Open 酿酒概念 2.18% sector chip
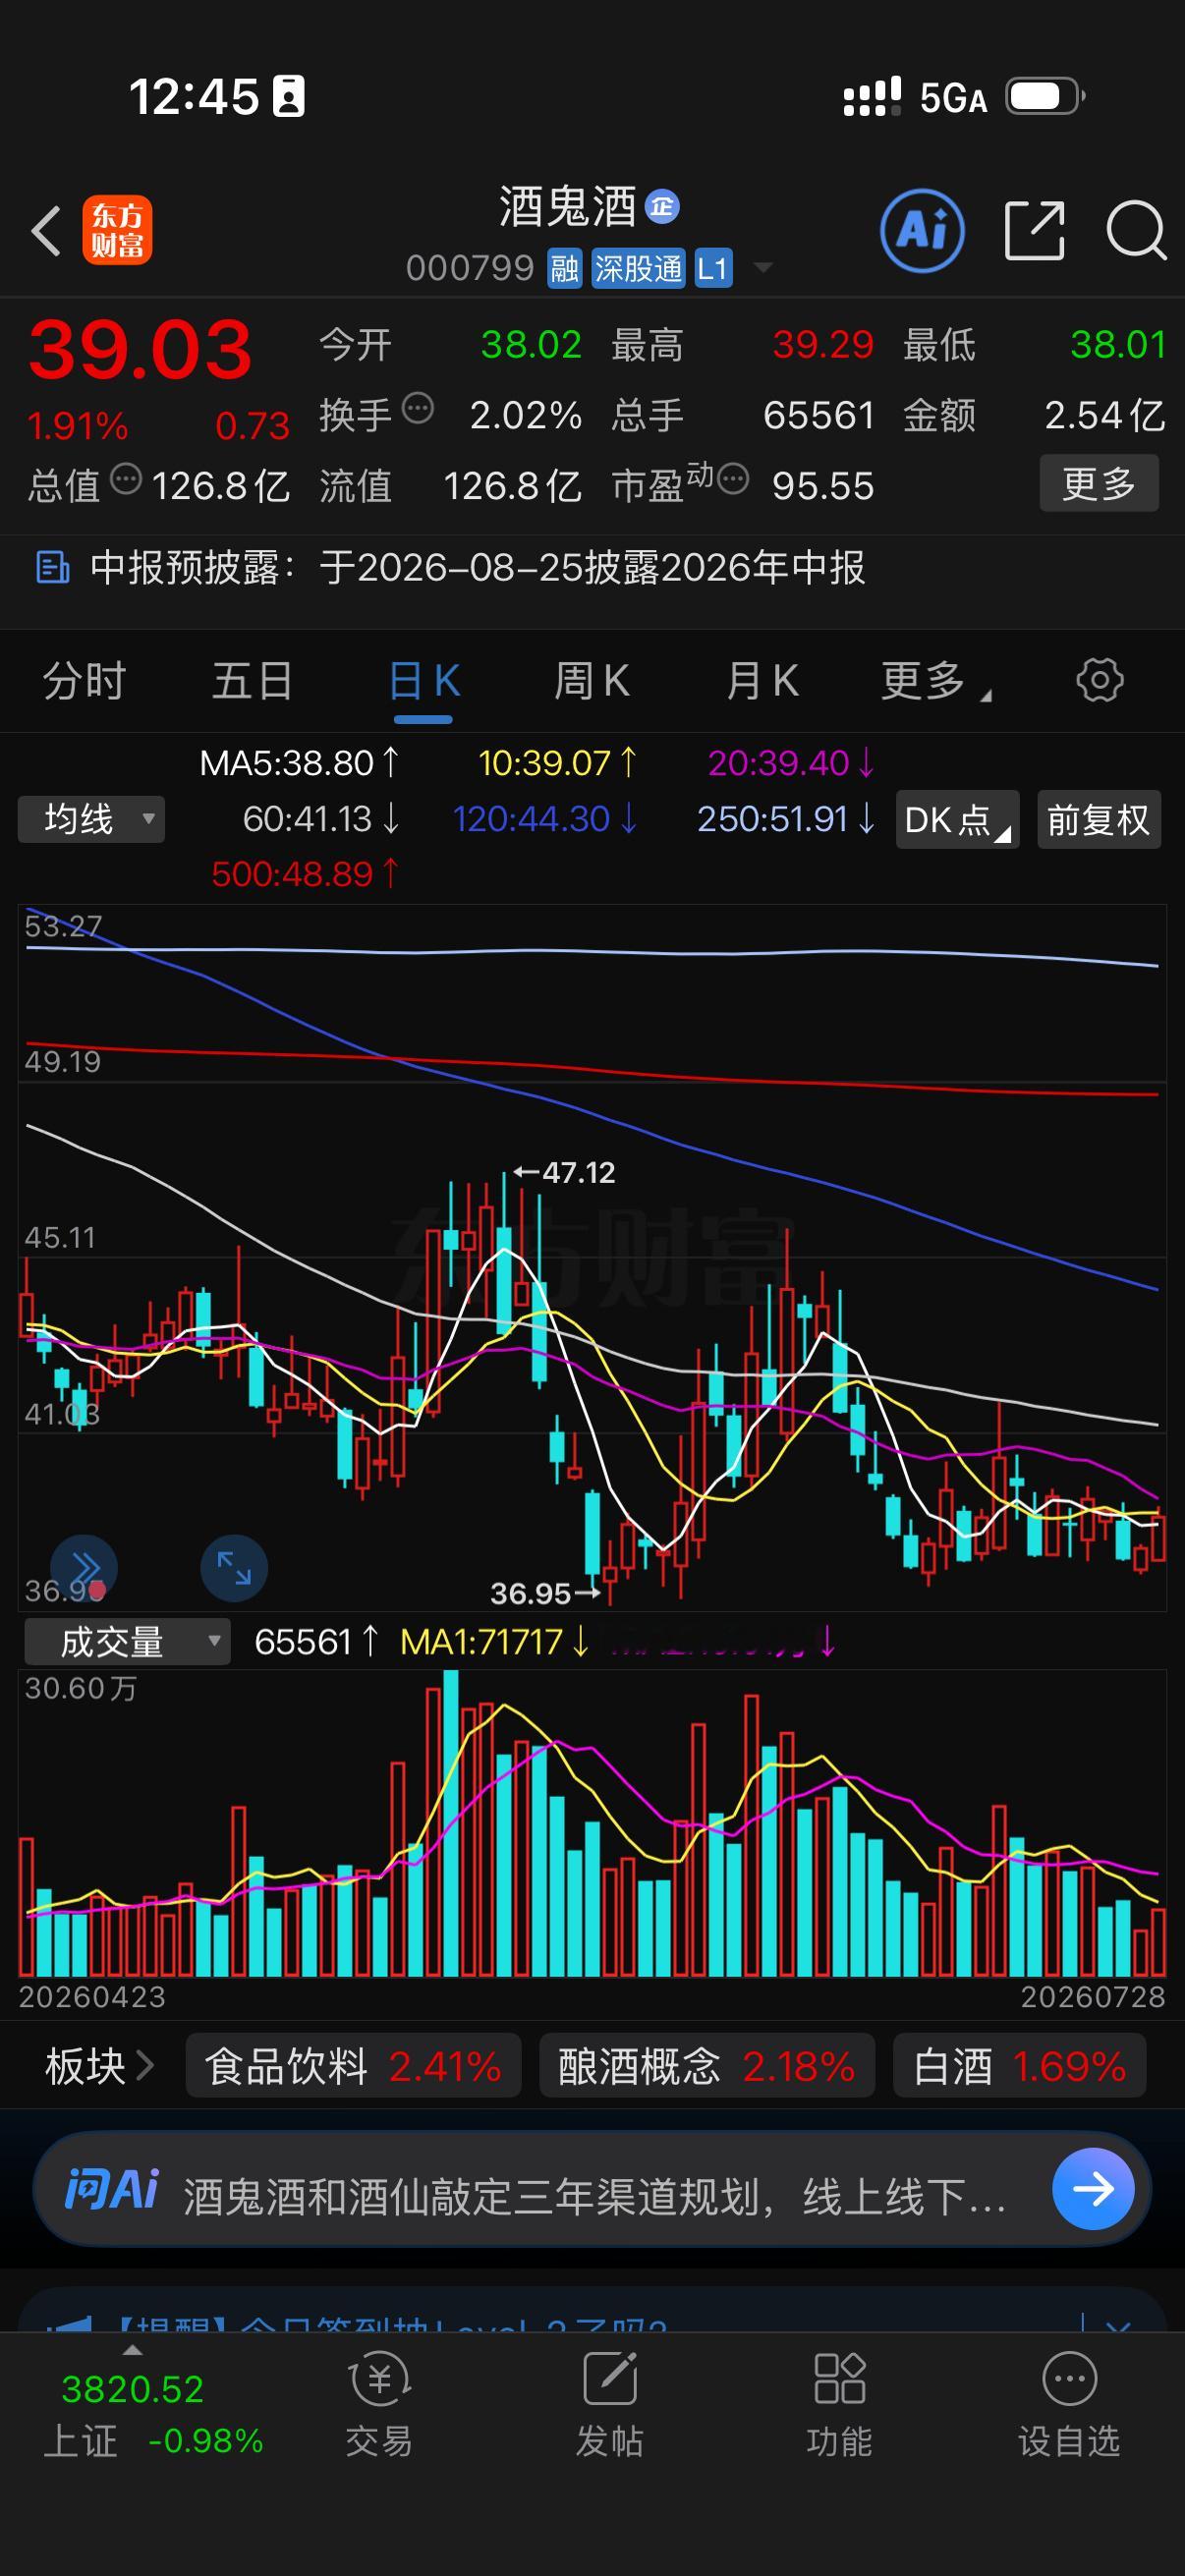The image size is (1185, 2576). pos(707,2065)
